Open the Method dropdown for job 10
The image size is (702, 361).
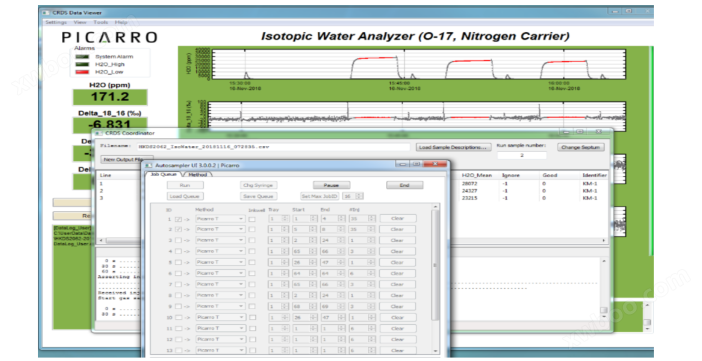coord(220,318)
